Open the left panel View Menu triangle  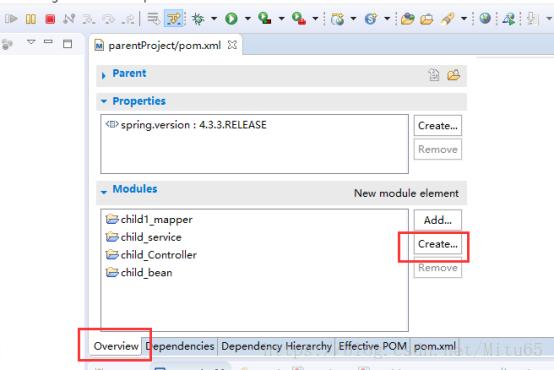tap(31, 42)
